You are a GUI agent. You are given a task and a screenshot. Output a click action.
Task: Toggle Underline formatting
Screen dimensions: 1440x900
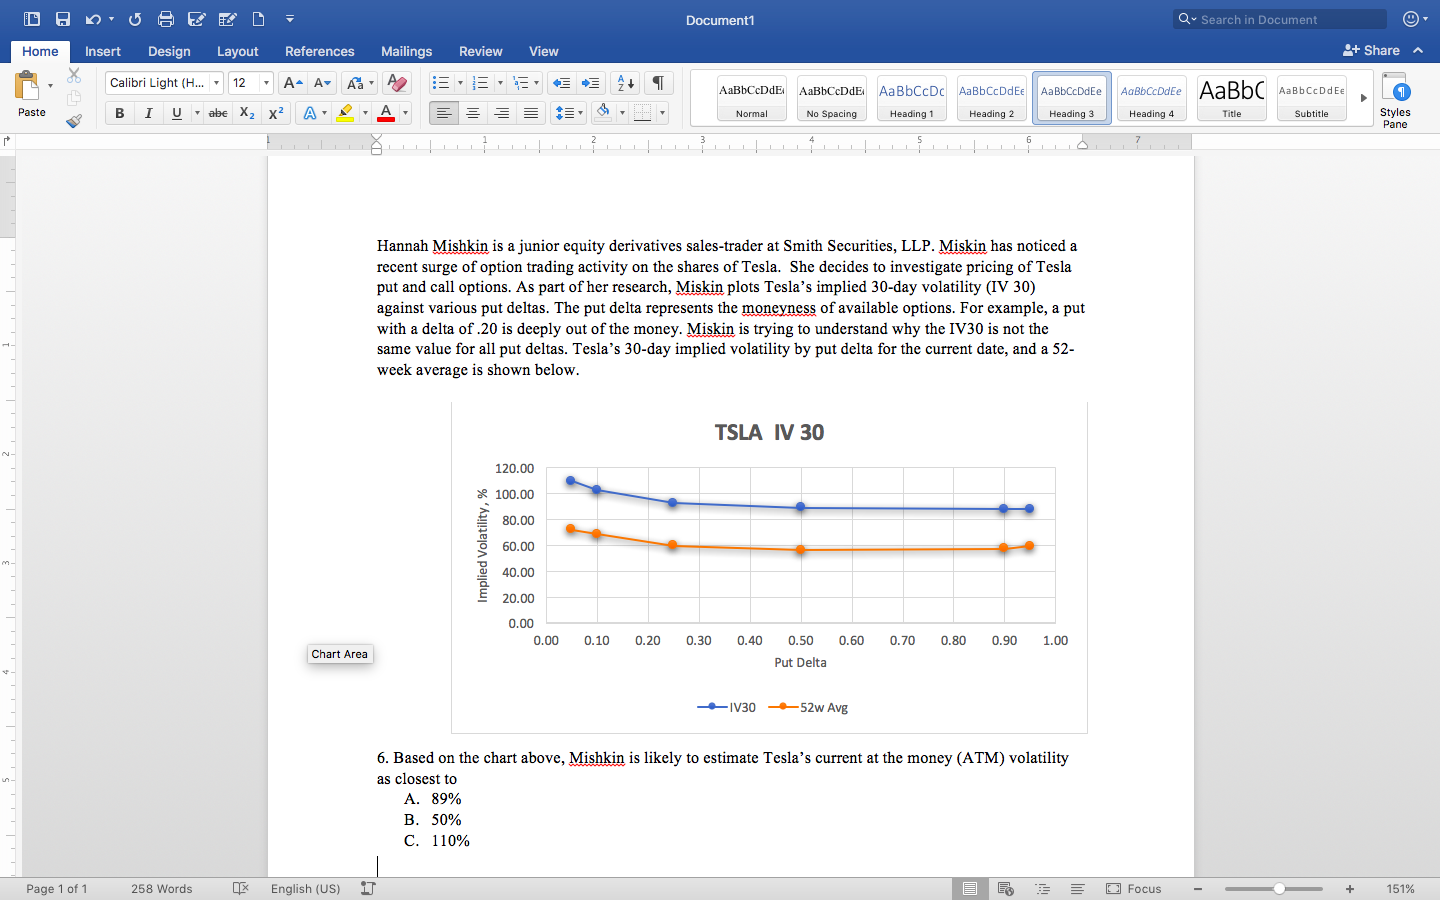pos(177,113)
